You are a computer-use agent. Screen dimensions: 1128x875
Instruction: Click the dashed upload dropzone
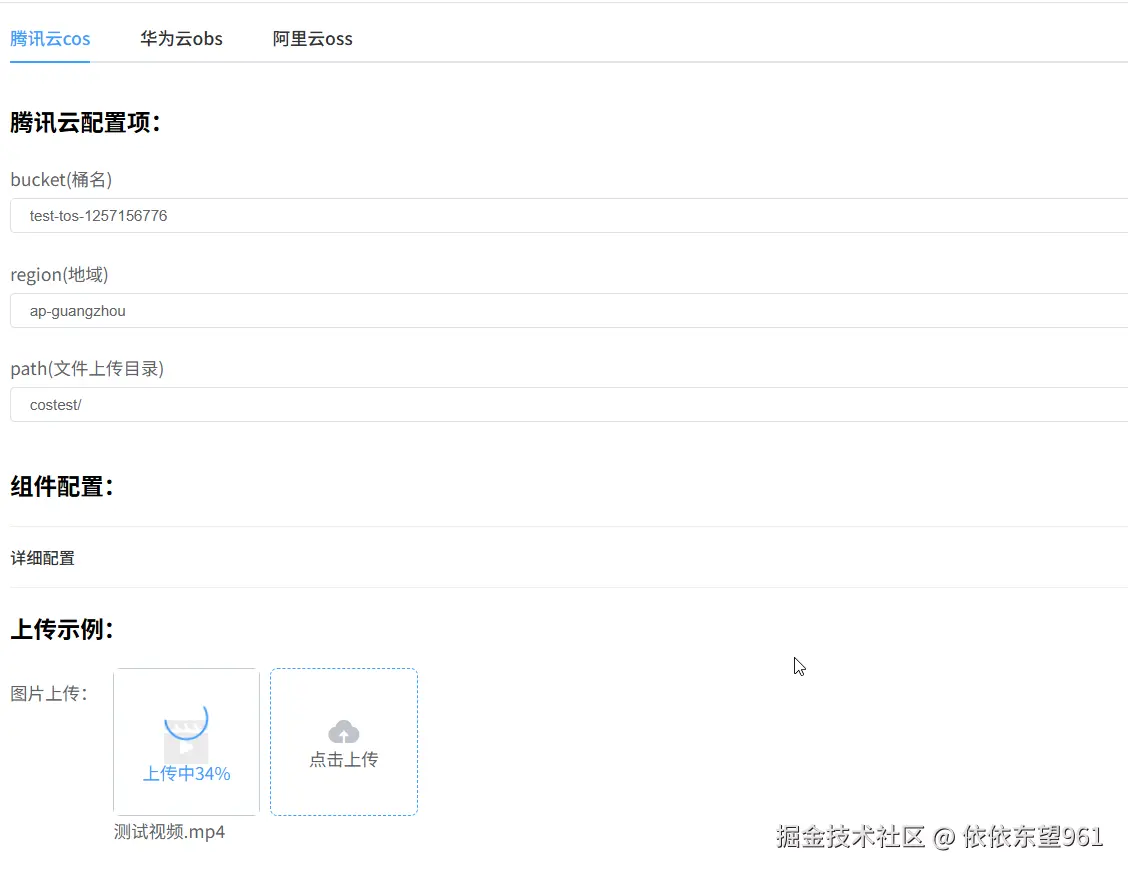tap(343, 741)
